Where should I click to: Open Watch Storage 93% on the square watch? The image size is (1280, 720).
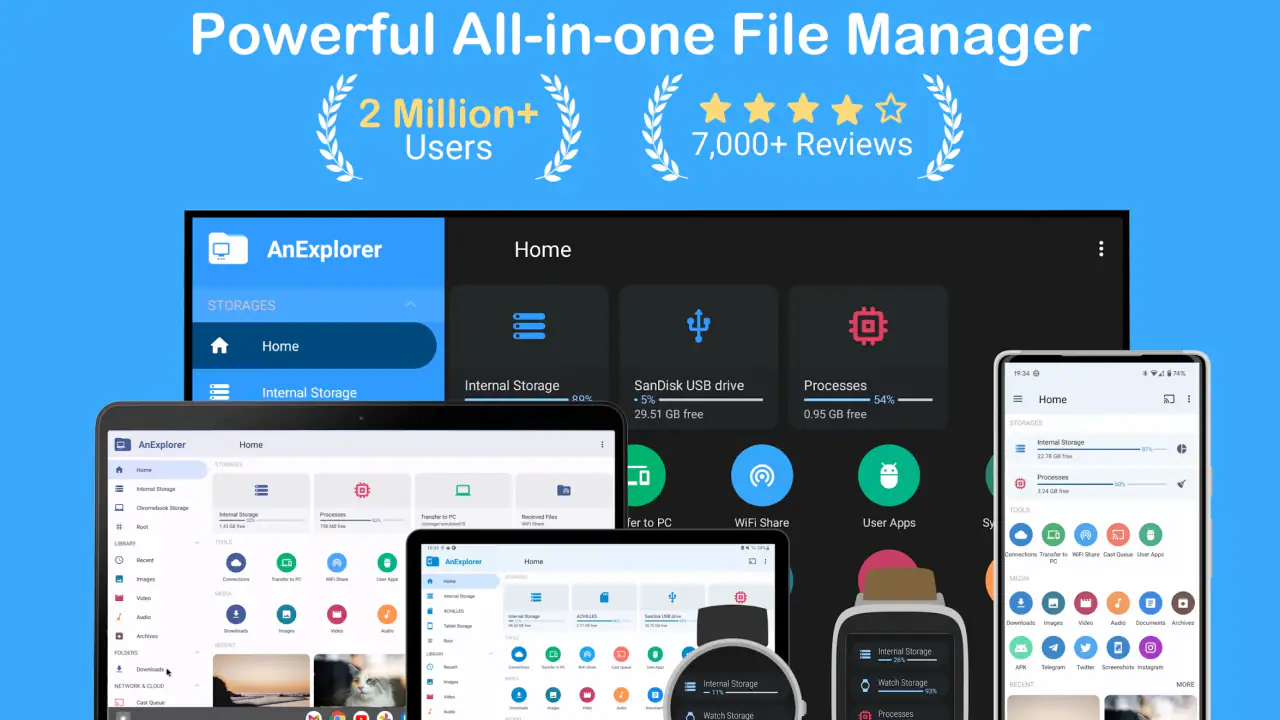click(899, 685)
